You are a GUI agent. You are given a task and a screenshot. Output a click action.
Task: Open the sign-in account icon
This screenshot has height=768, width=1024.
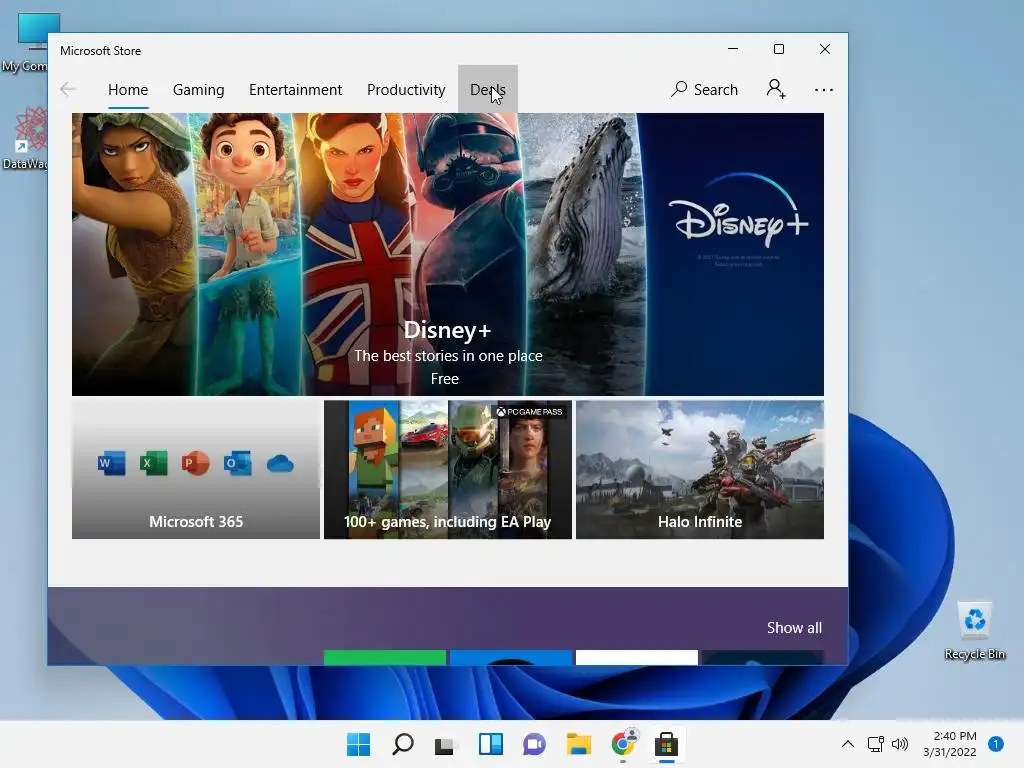pyautogui.click(x=776, y=89)
